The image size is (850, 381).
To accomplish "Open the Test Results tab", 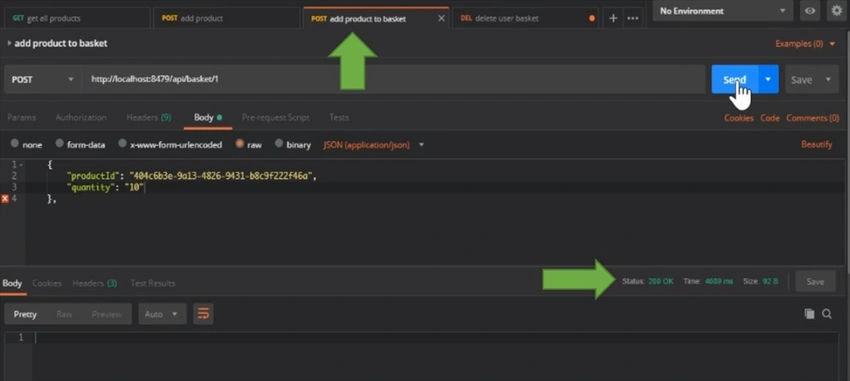I will [153, 283].
